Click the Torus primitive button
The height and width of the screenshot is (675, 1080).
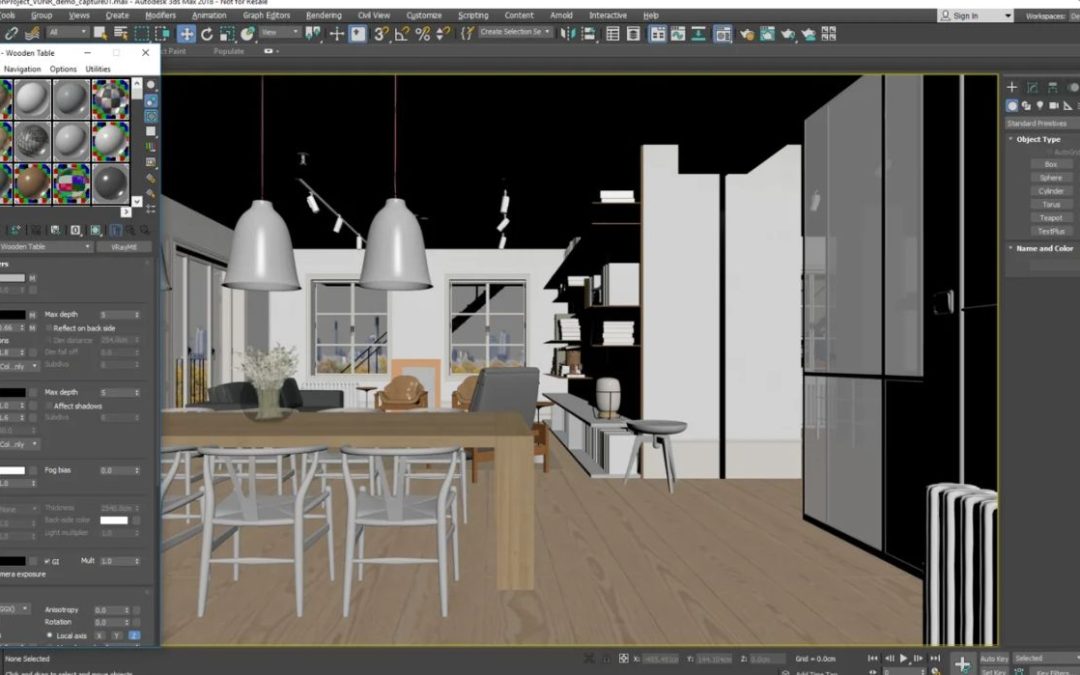point(1051,205)
